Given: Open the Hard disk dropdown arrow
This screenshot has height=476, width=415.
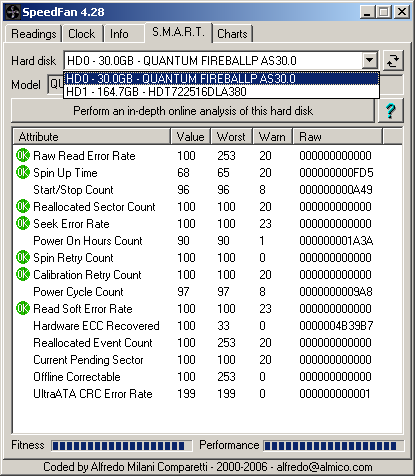Looking at the screenshot, I should 369,61.
